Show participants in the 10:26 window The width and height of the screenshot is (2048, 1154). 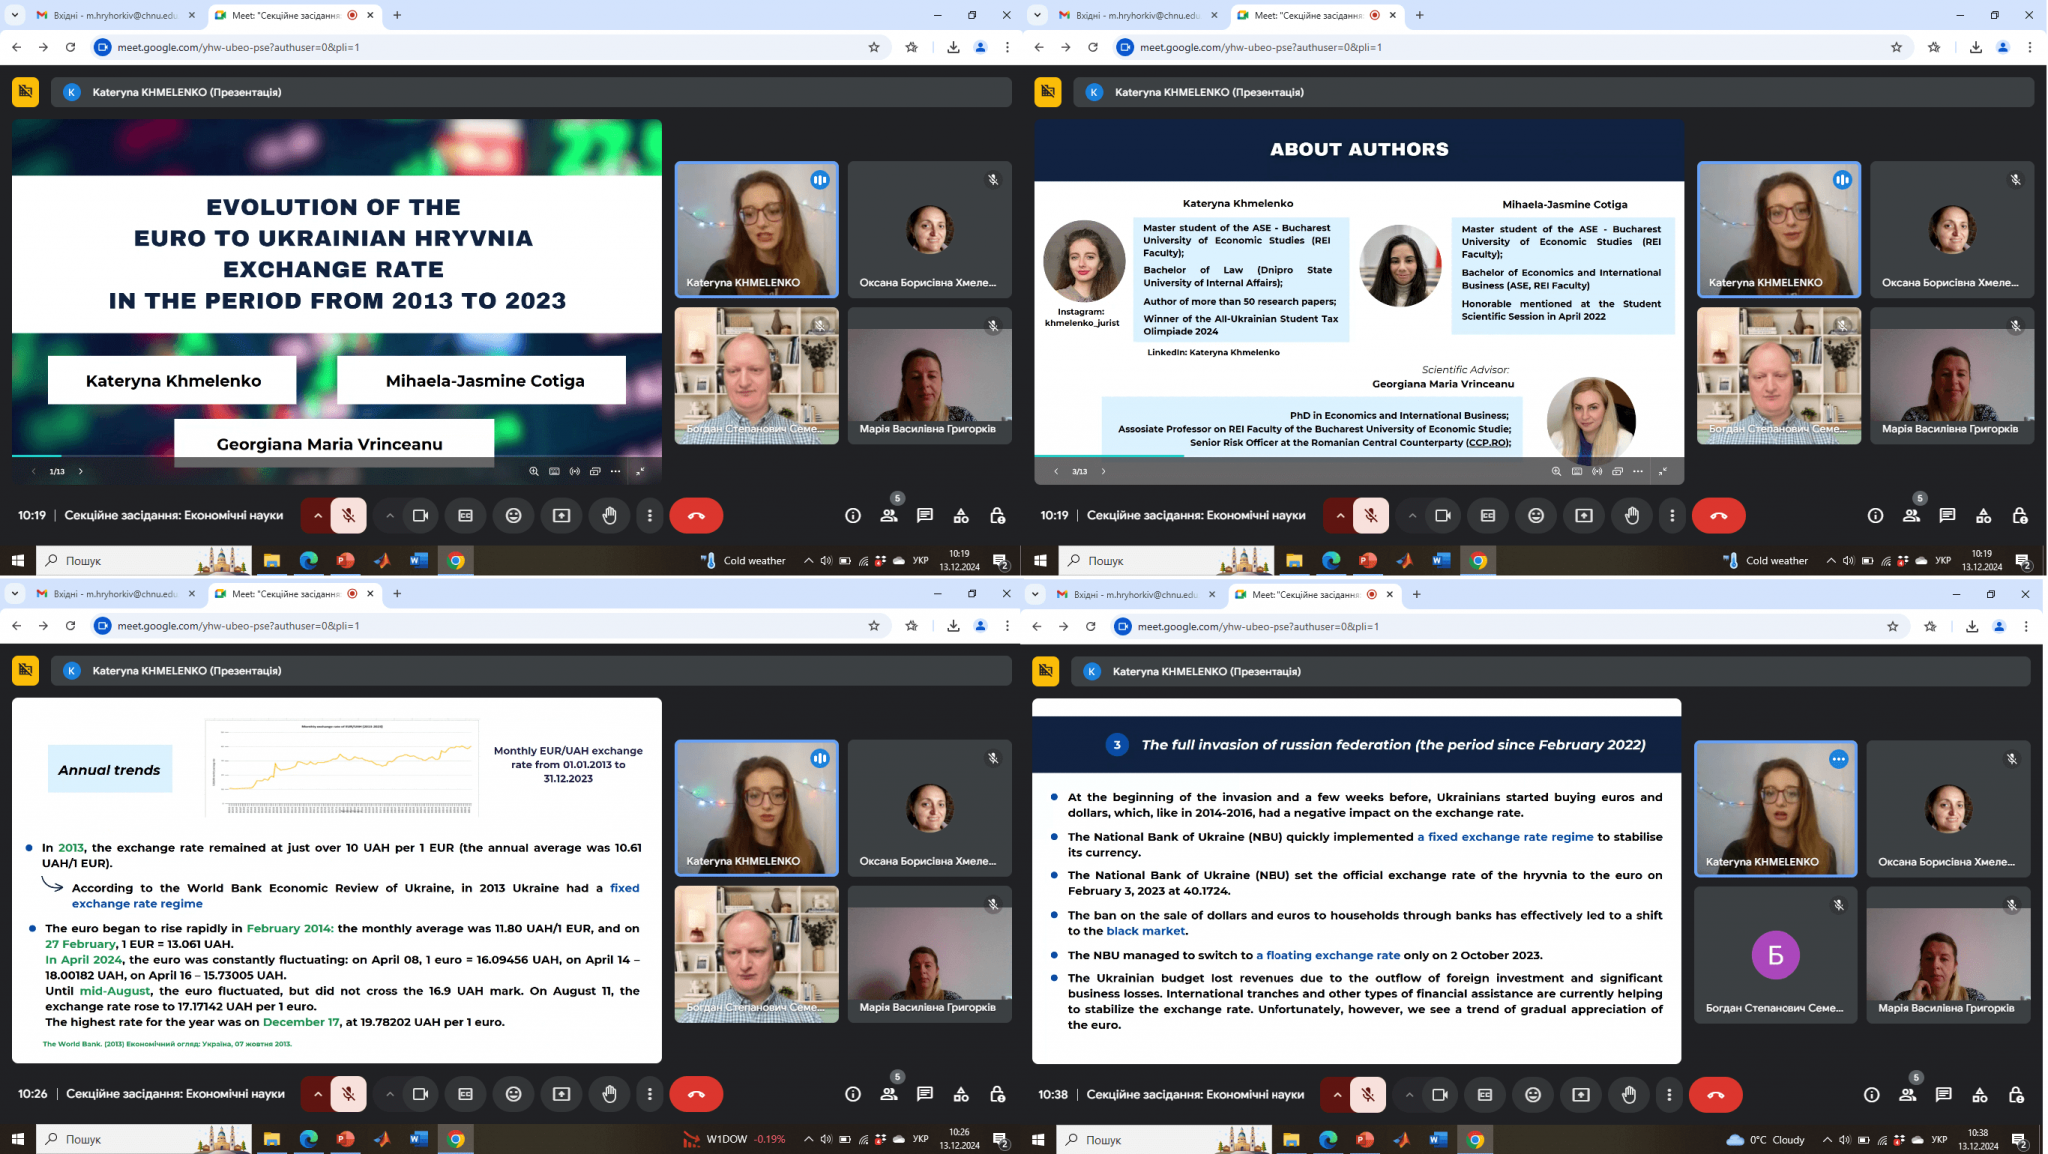[889, 1094]
